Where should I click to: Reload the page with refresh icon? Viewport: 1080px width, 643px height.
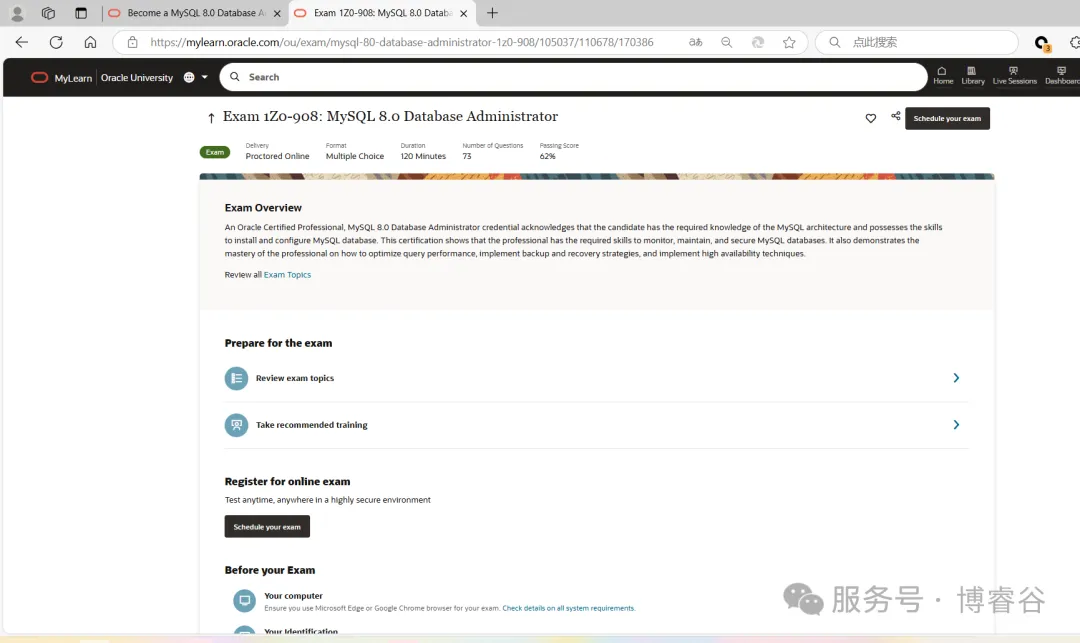56,42
